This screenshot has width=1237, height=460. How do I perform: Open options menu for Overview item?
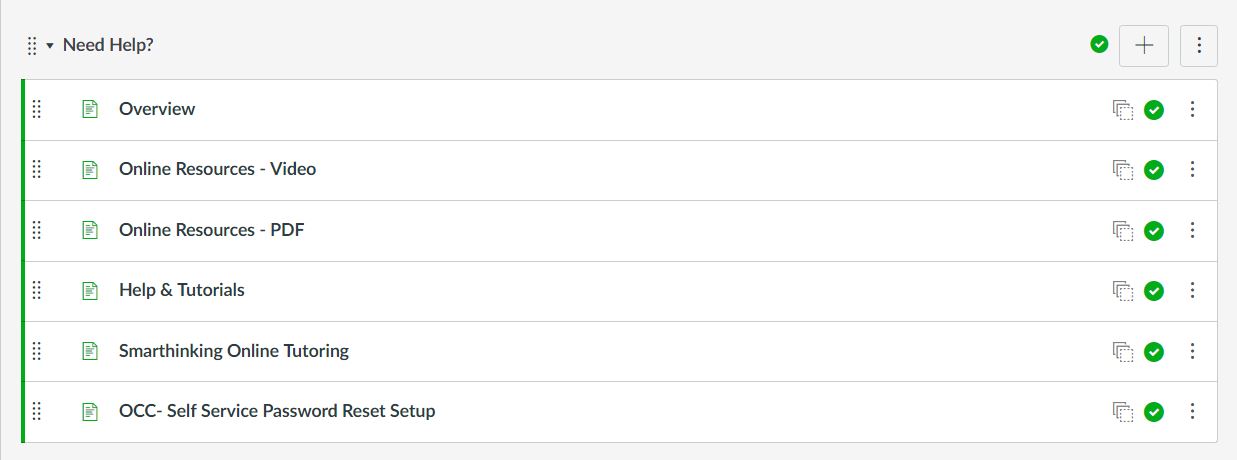[1192, 109]
